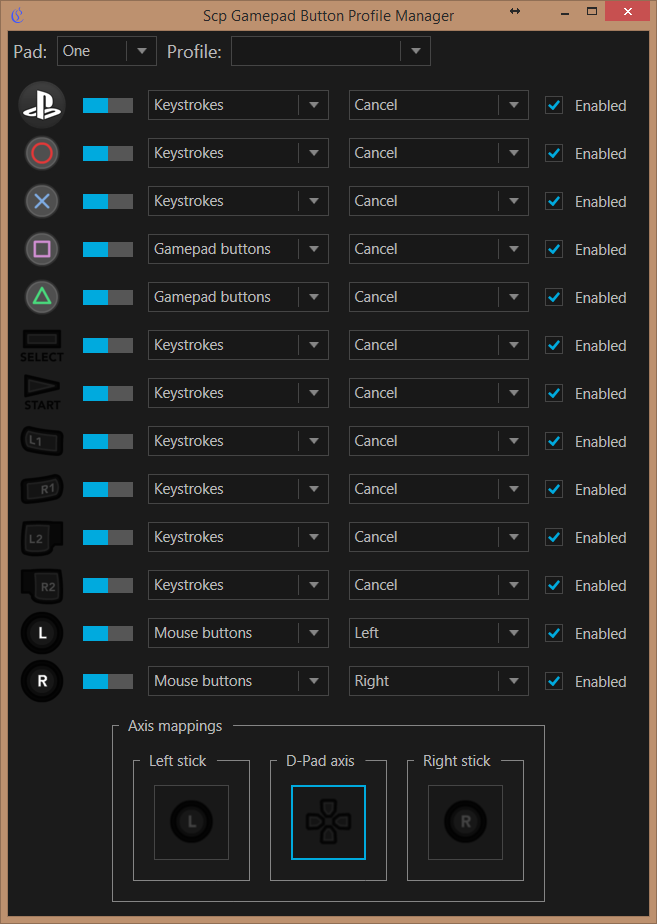Click the pink Square button icon
657x924 pixels.
point(42,249)
